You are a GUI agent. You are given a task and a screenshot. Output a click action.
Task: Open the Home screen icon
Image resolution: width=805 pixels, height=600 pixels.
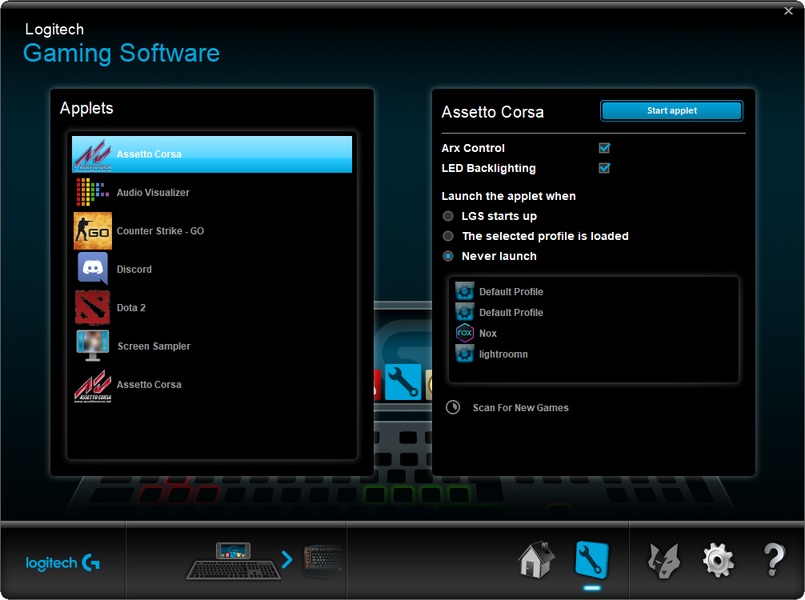tap(536, 560)
